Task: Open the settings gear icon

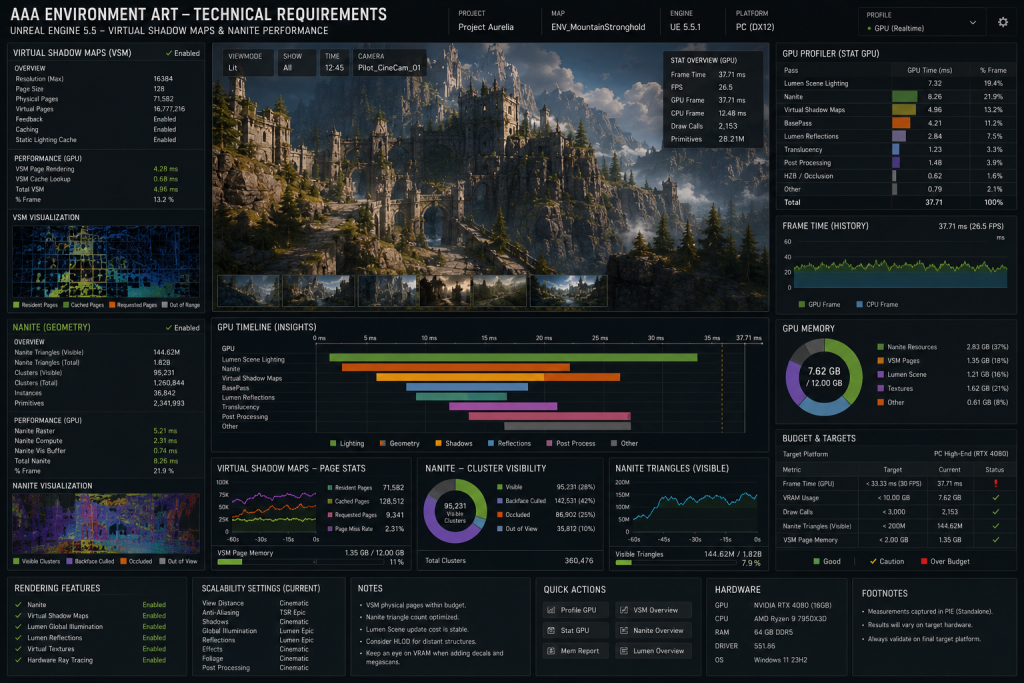Action: tap(1002, 22)
